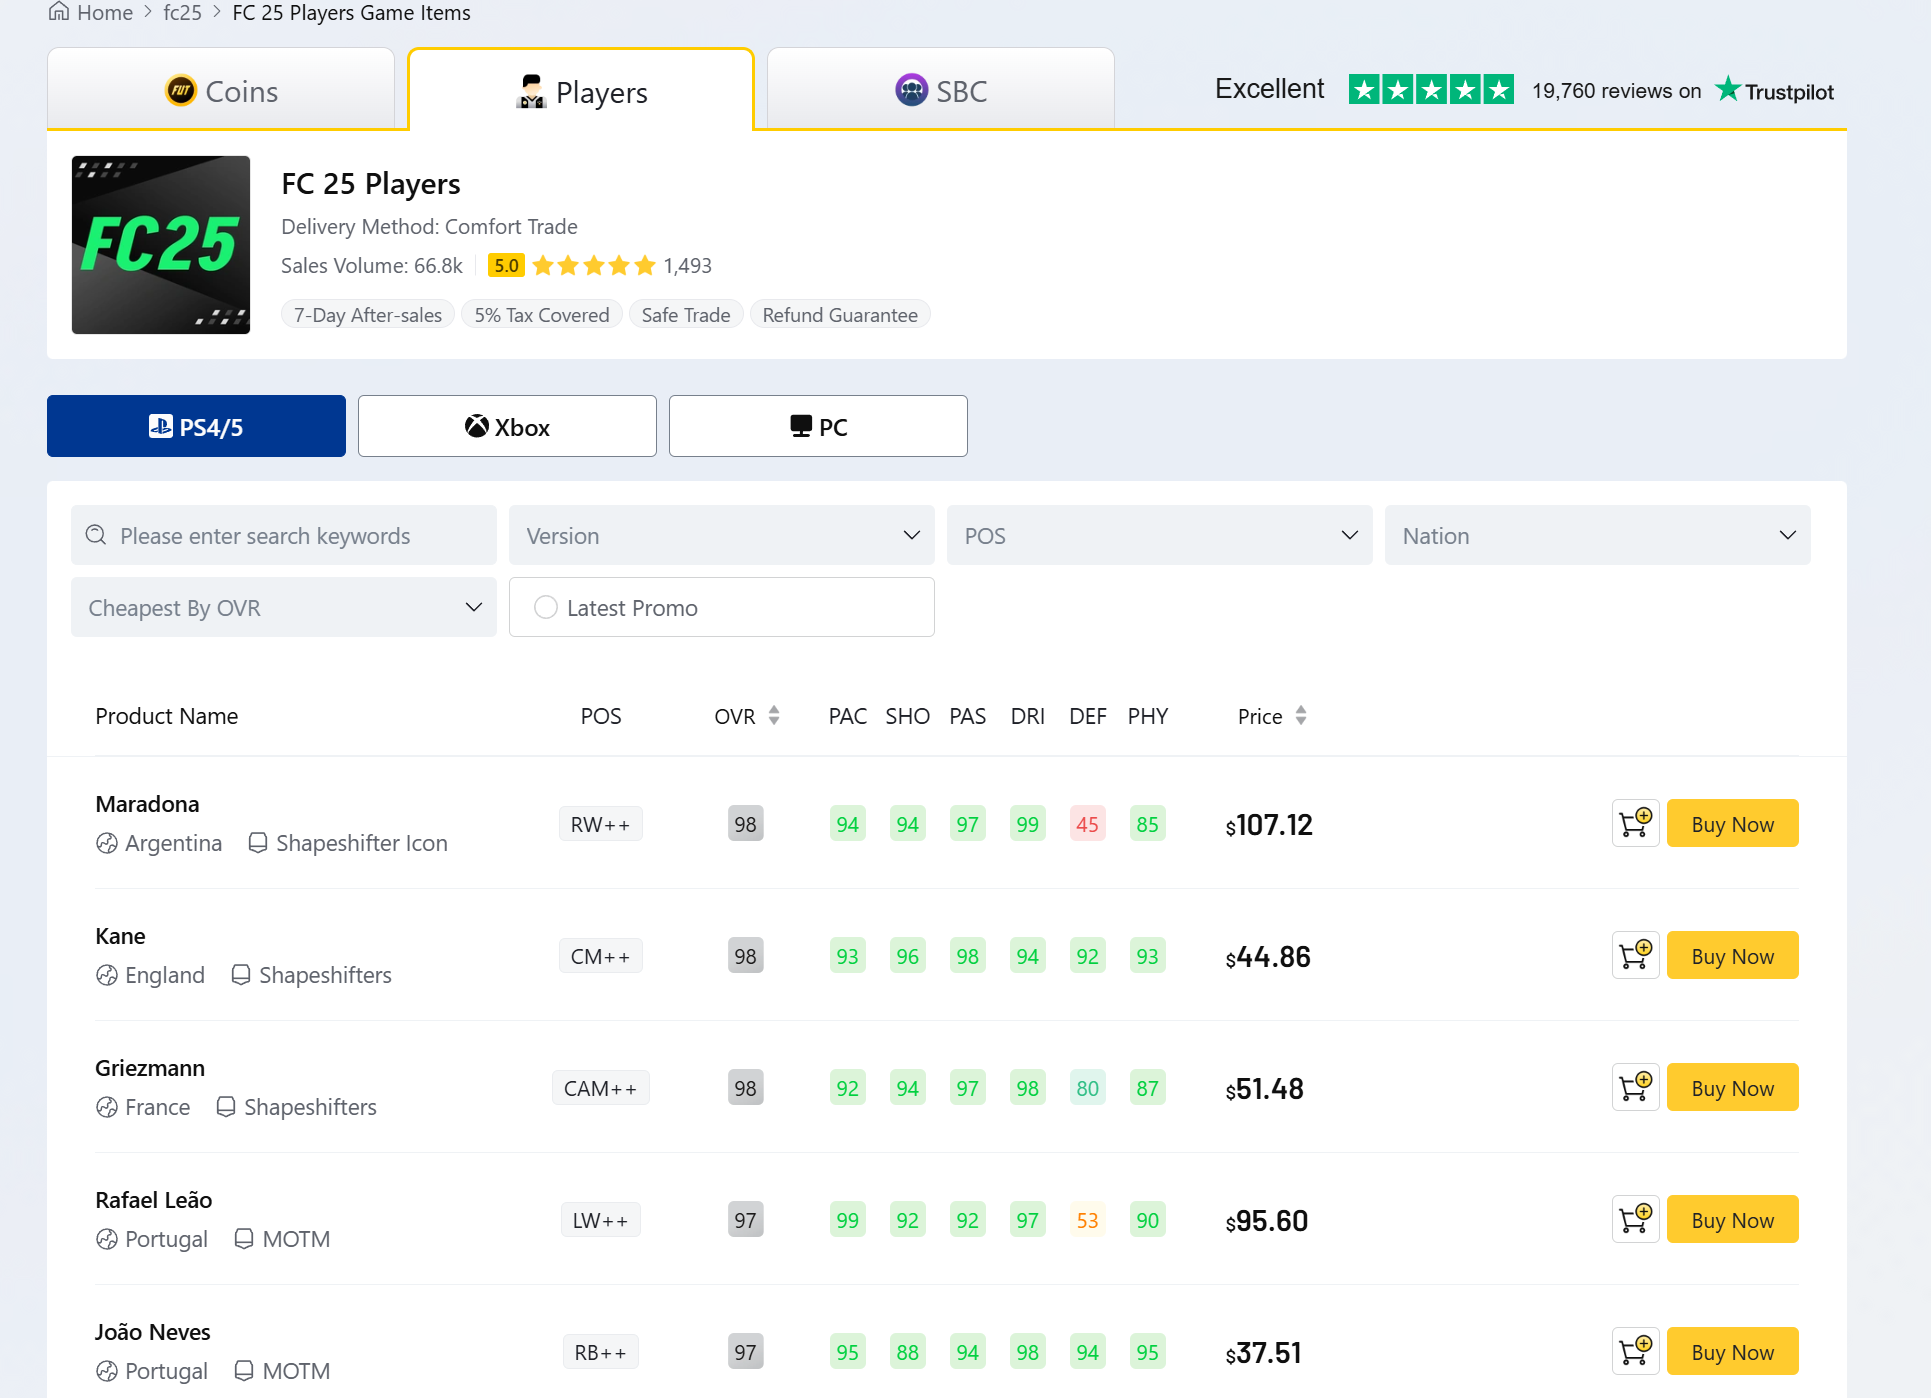Click Rafael Leão's 53 DEF stat
This screenshot has width=1931, height=1398.
coord(1087,1220)
